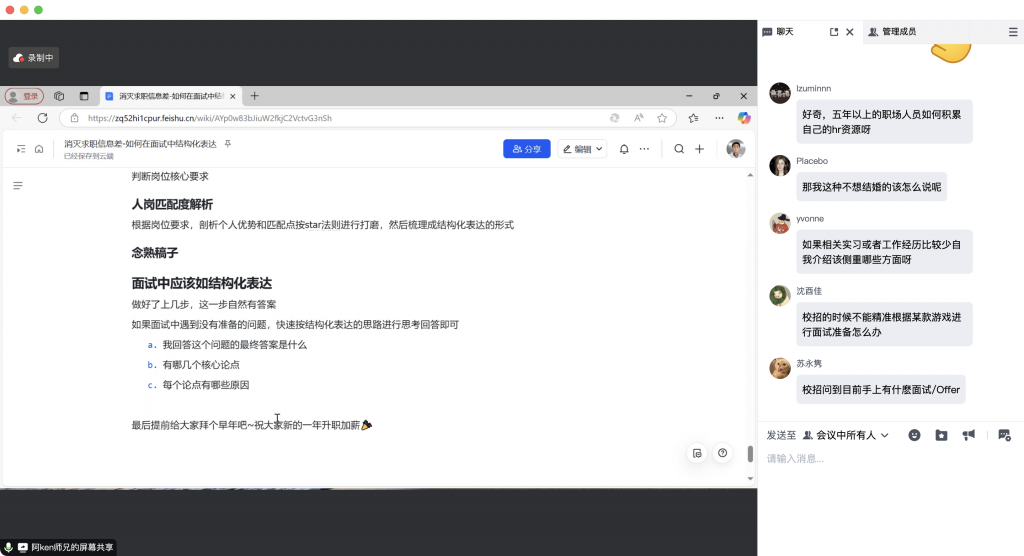
Task: Click the 登录 login button in browser
Action: pos(25,96)
